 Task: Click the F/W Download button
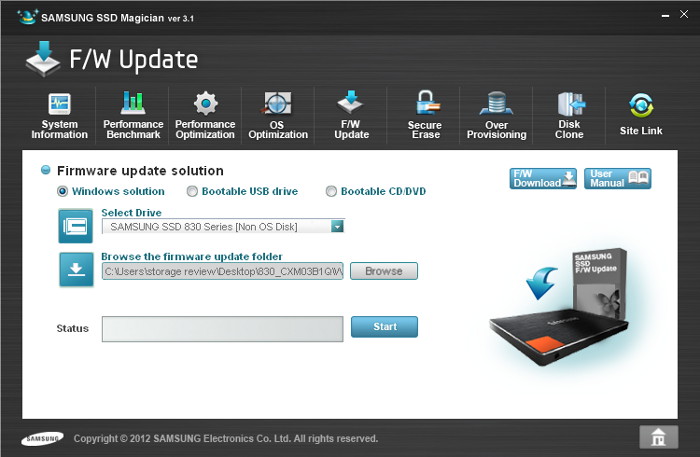pyautogui.click(x=543, y=179)
